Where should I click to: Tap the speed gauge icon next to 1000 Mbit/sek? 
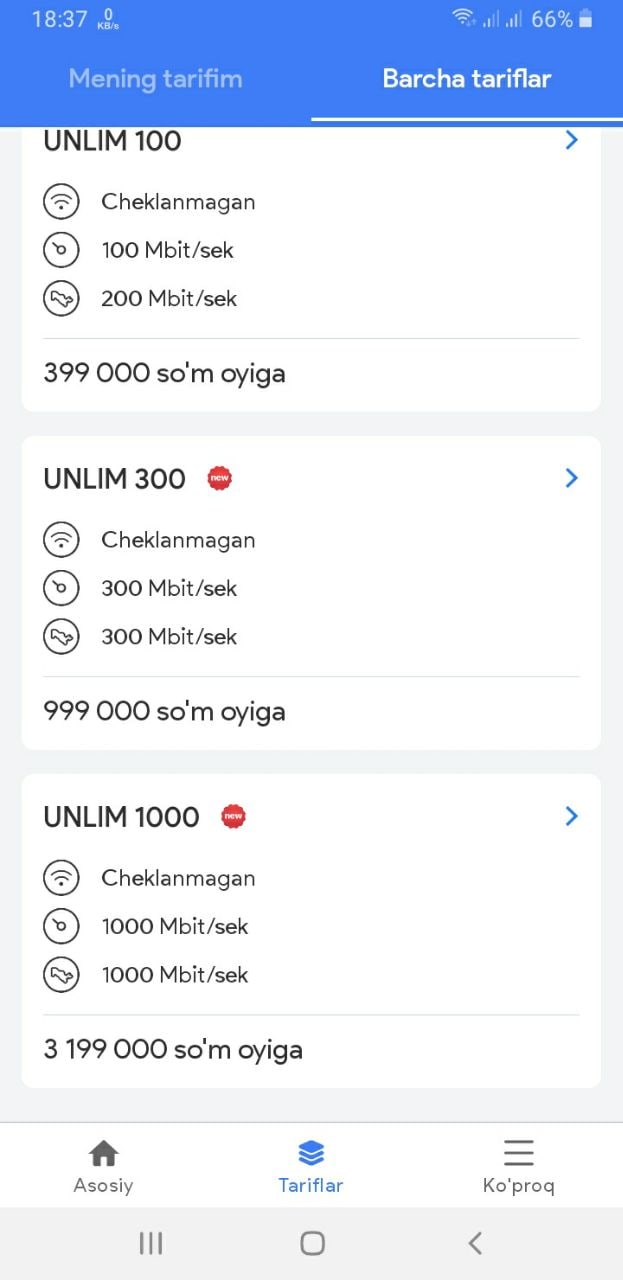(61, 926)
